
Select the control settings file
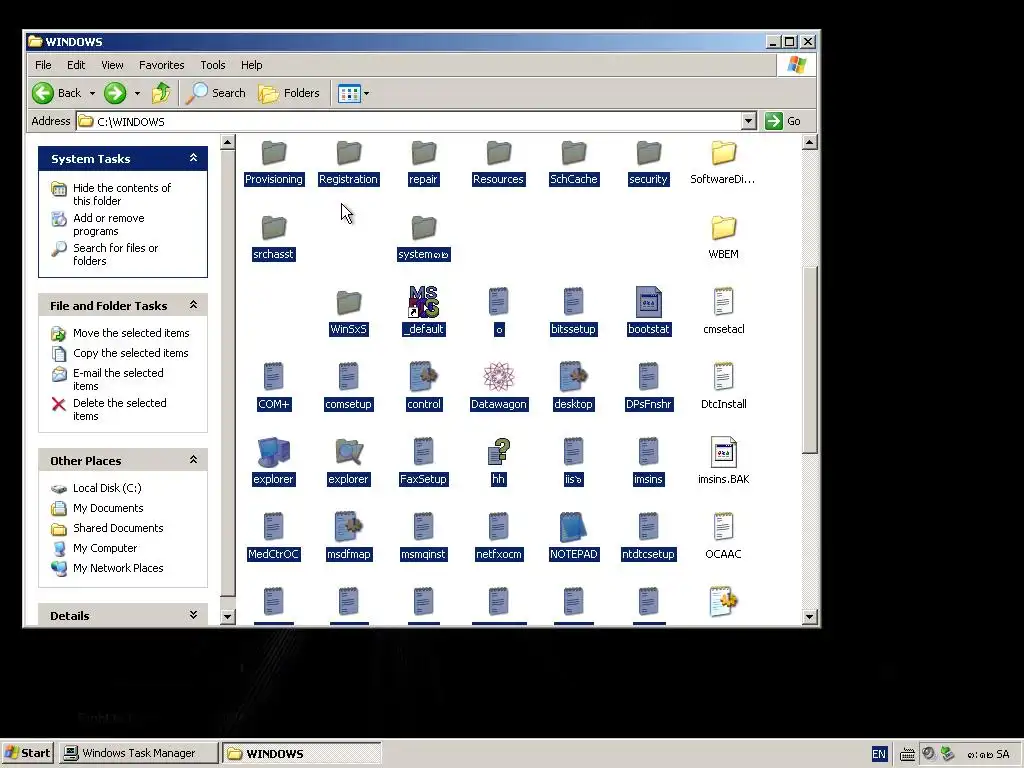click(x=423, y=387)
